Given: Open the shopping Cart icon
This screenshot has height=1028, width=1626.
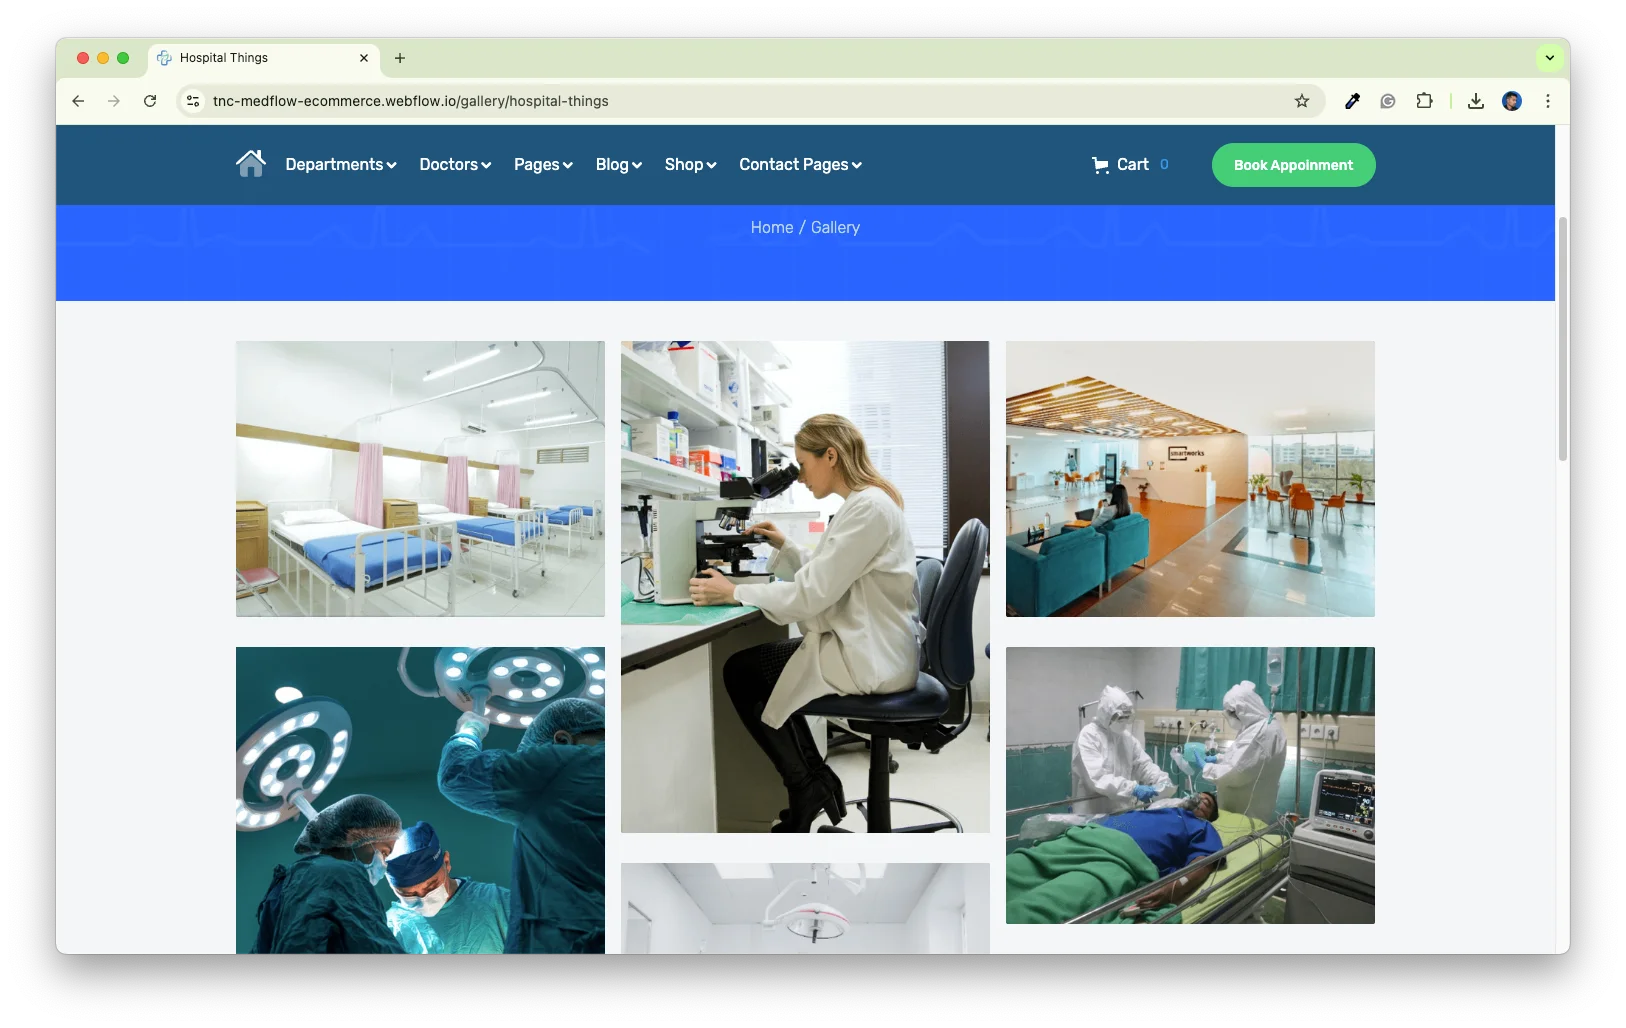Looking at the screenshot, I should 1101,165.
